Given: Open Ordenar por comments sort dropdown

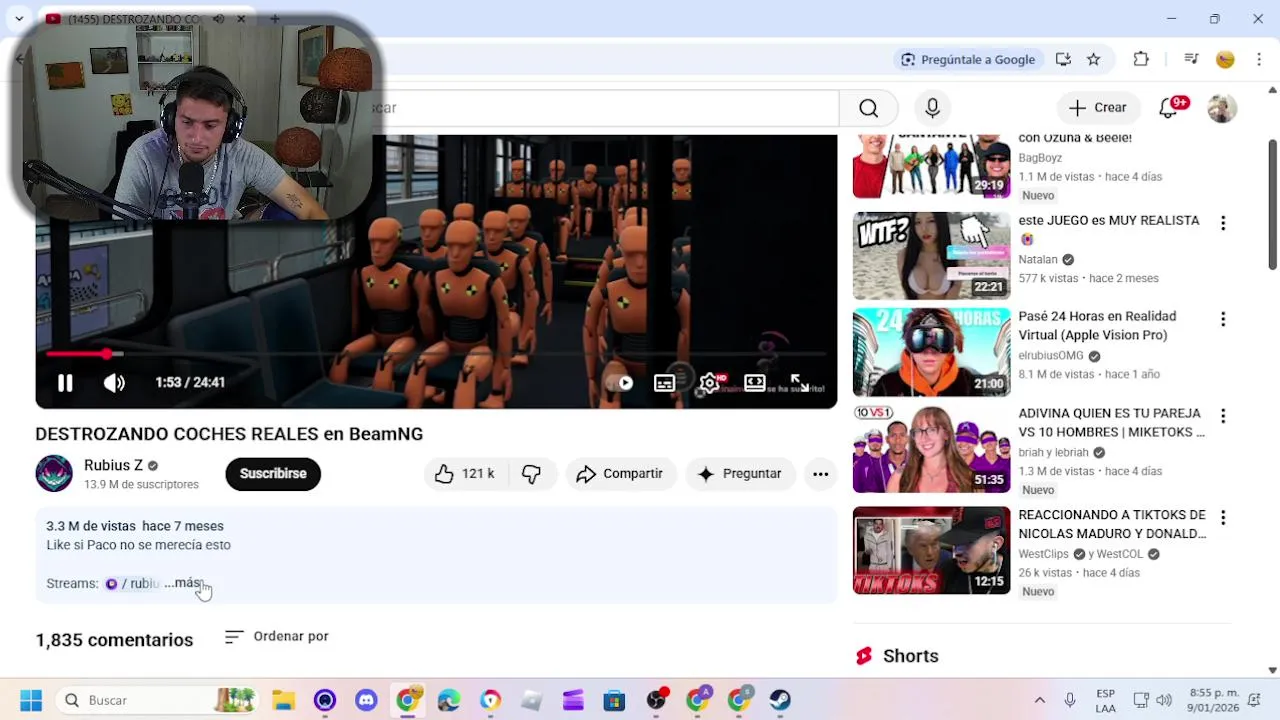Looking at the screenshot, I should click(x=277, y=636).
